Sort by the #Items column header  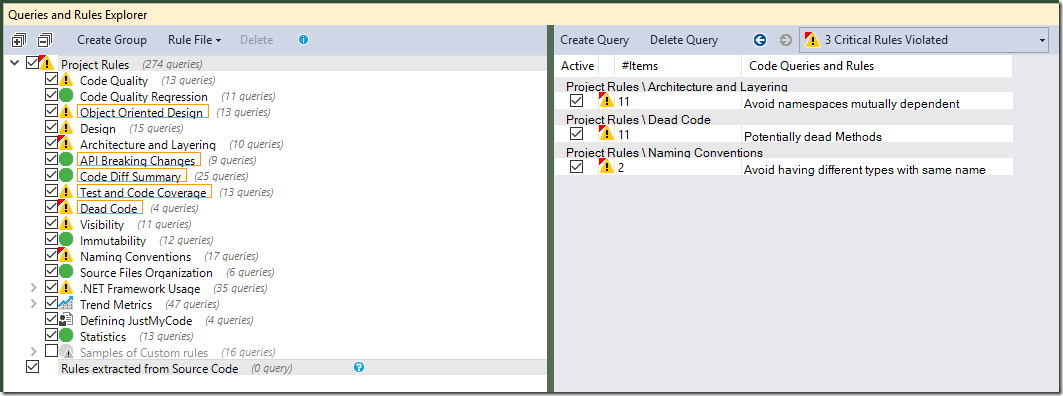click(677, 66)
